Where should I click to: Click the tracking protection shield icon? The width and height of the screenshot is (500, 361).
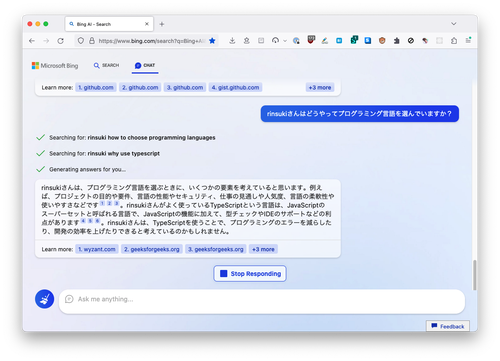81,41
